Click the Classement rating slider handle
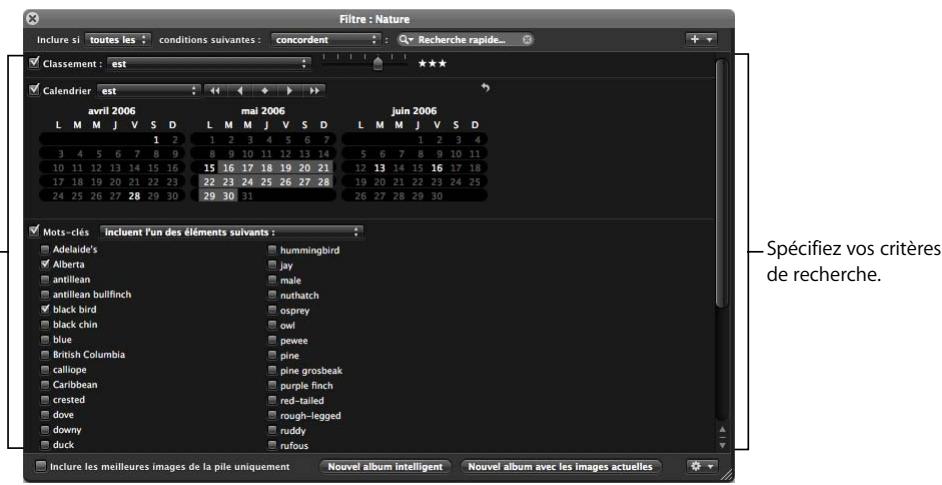The height and width of the screenshot is (485, 942). click(377, 63)
